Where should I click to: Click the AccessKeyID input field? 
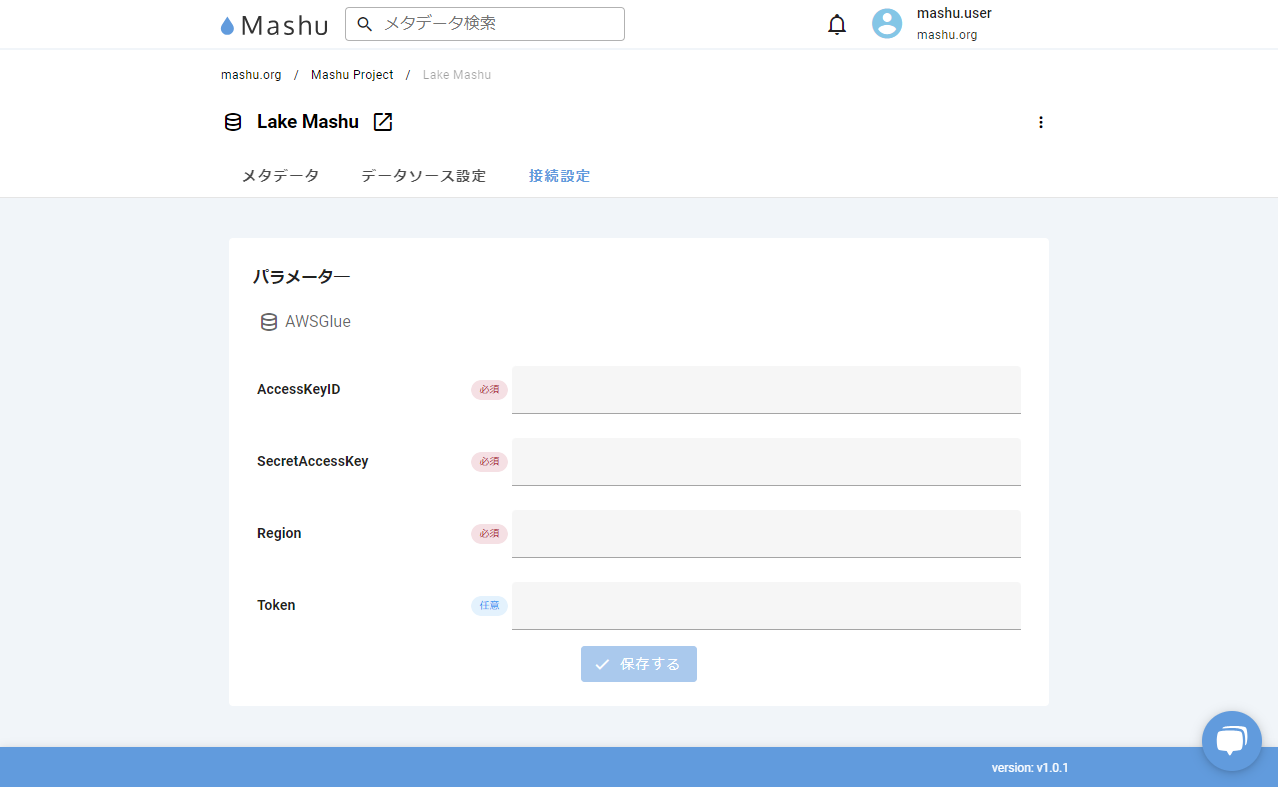(x=766, y=389)
